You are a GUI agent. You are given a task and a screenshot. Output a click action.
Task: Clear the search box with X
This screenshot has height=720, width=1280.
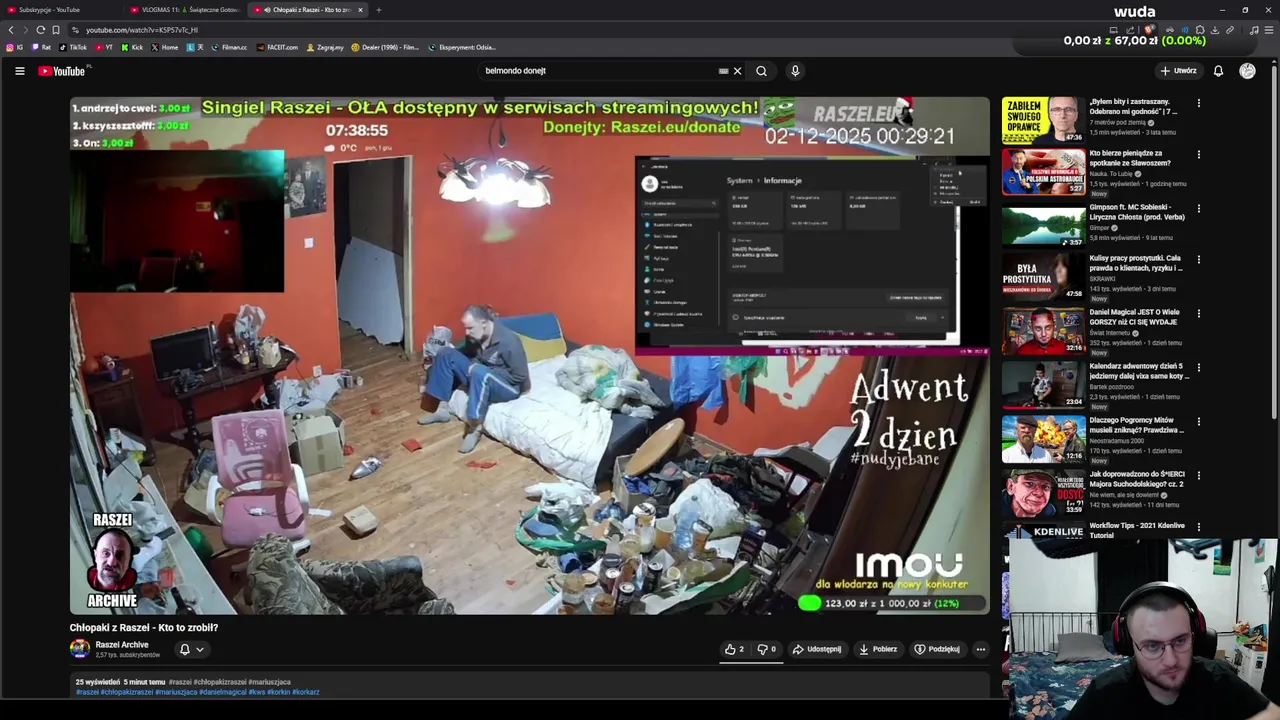click(737, 71)
